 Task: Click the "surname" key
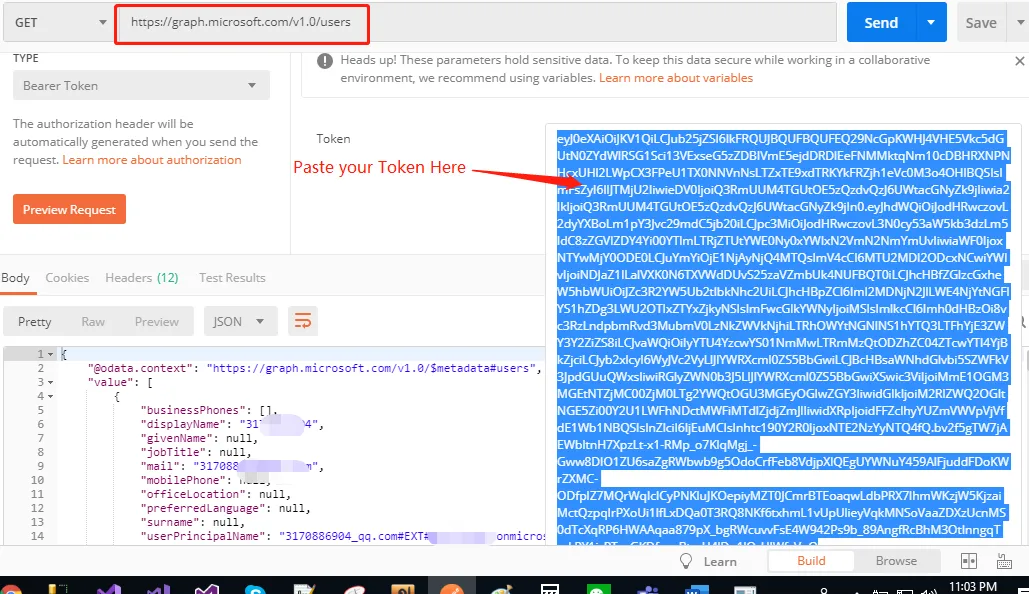[x=171, y=522]
